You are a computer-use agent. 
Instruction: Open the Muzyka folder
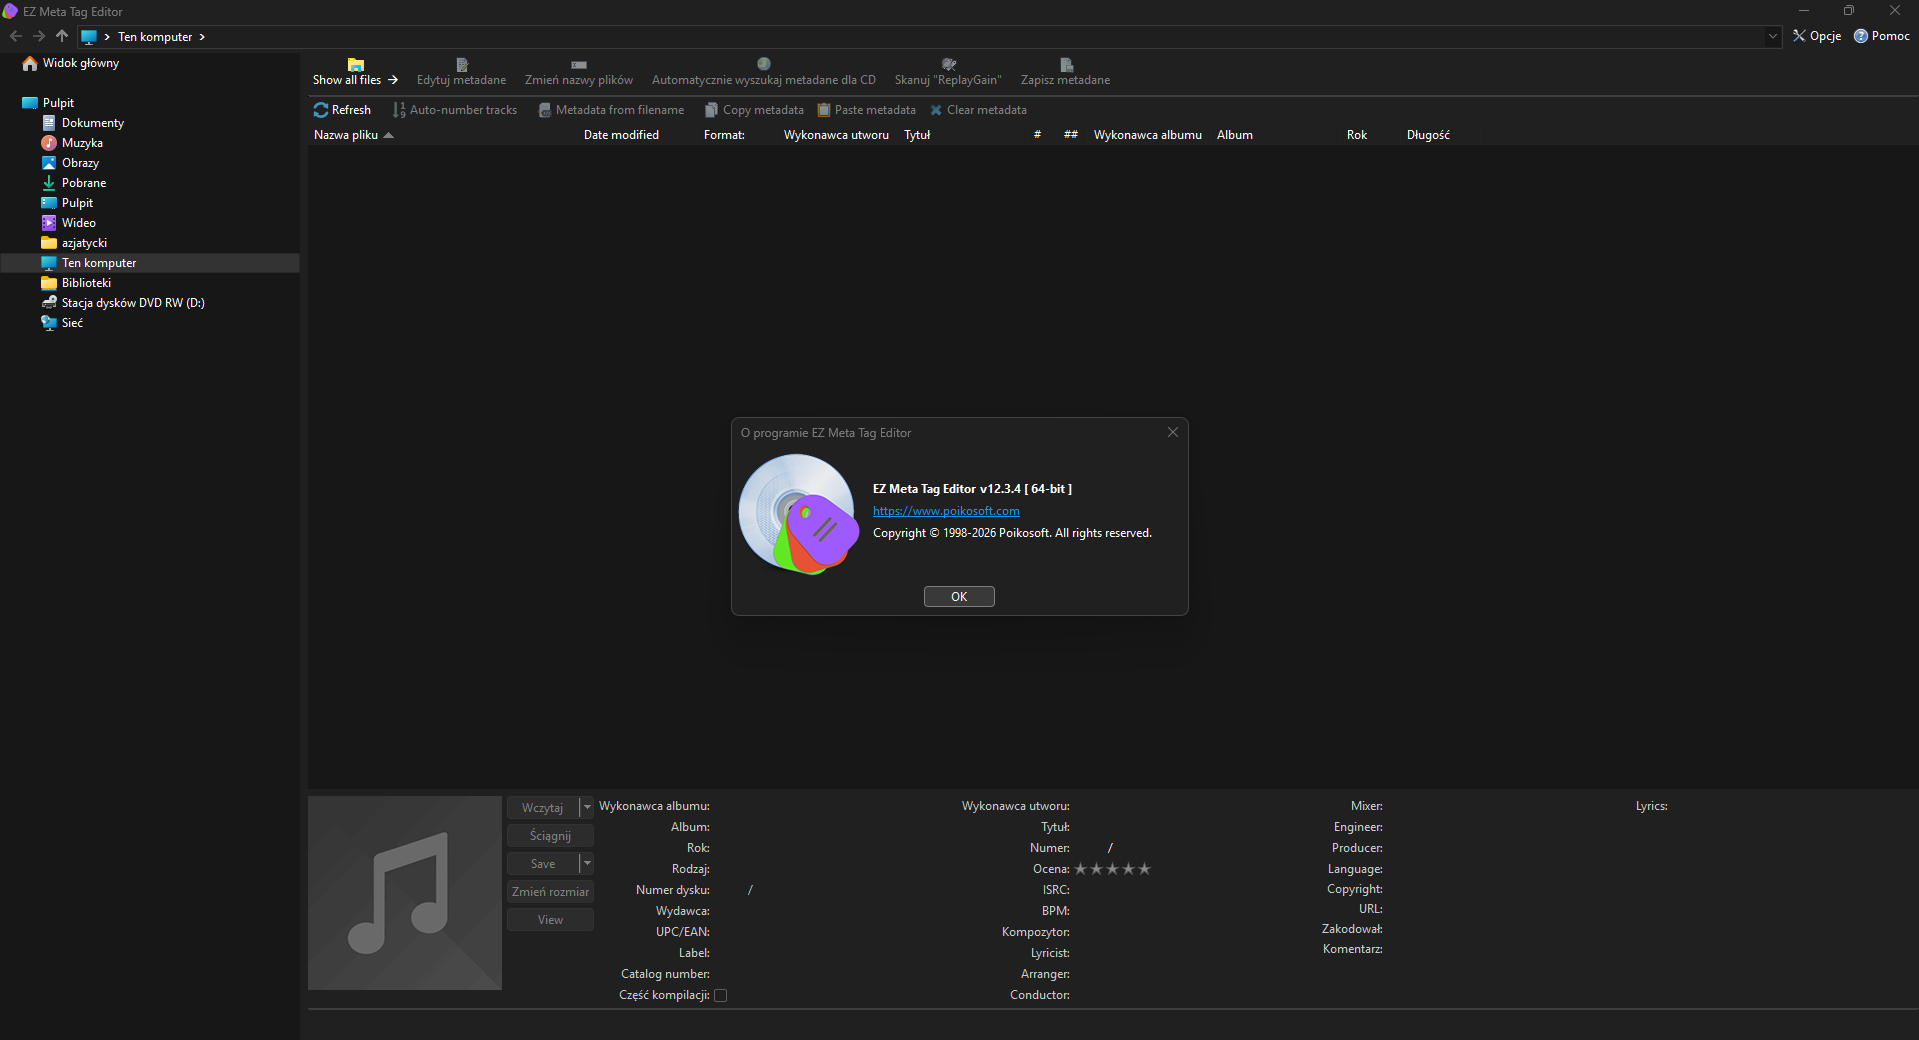tap(72, 143)
